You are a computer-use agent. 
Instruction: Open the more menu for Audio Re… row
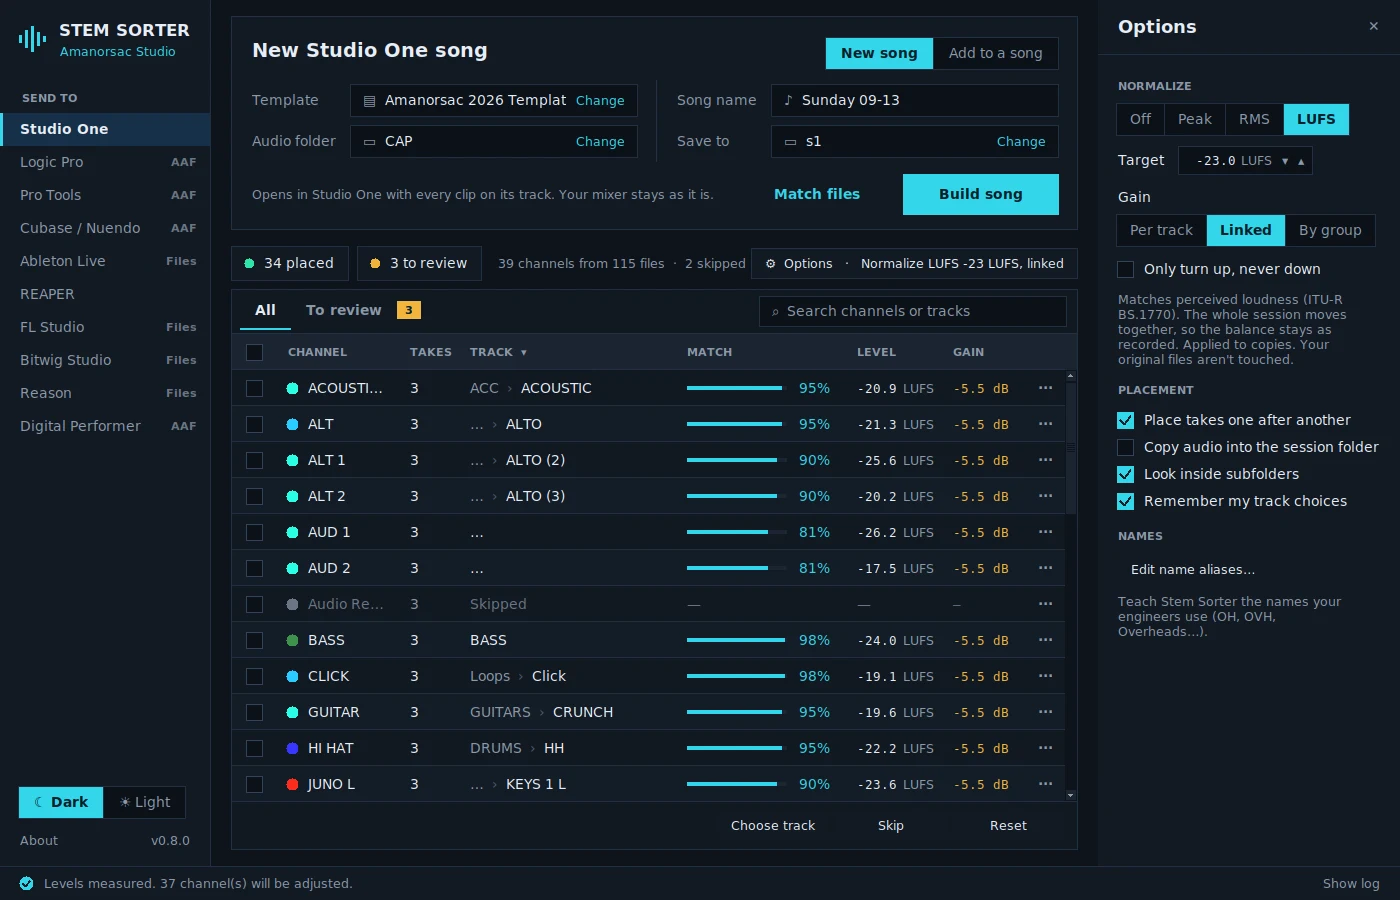(x=1045, y=604)
